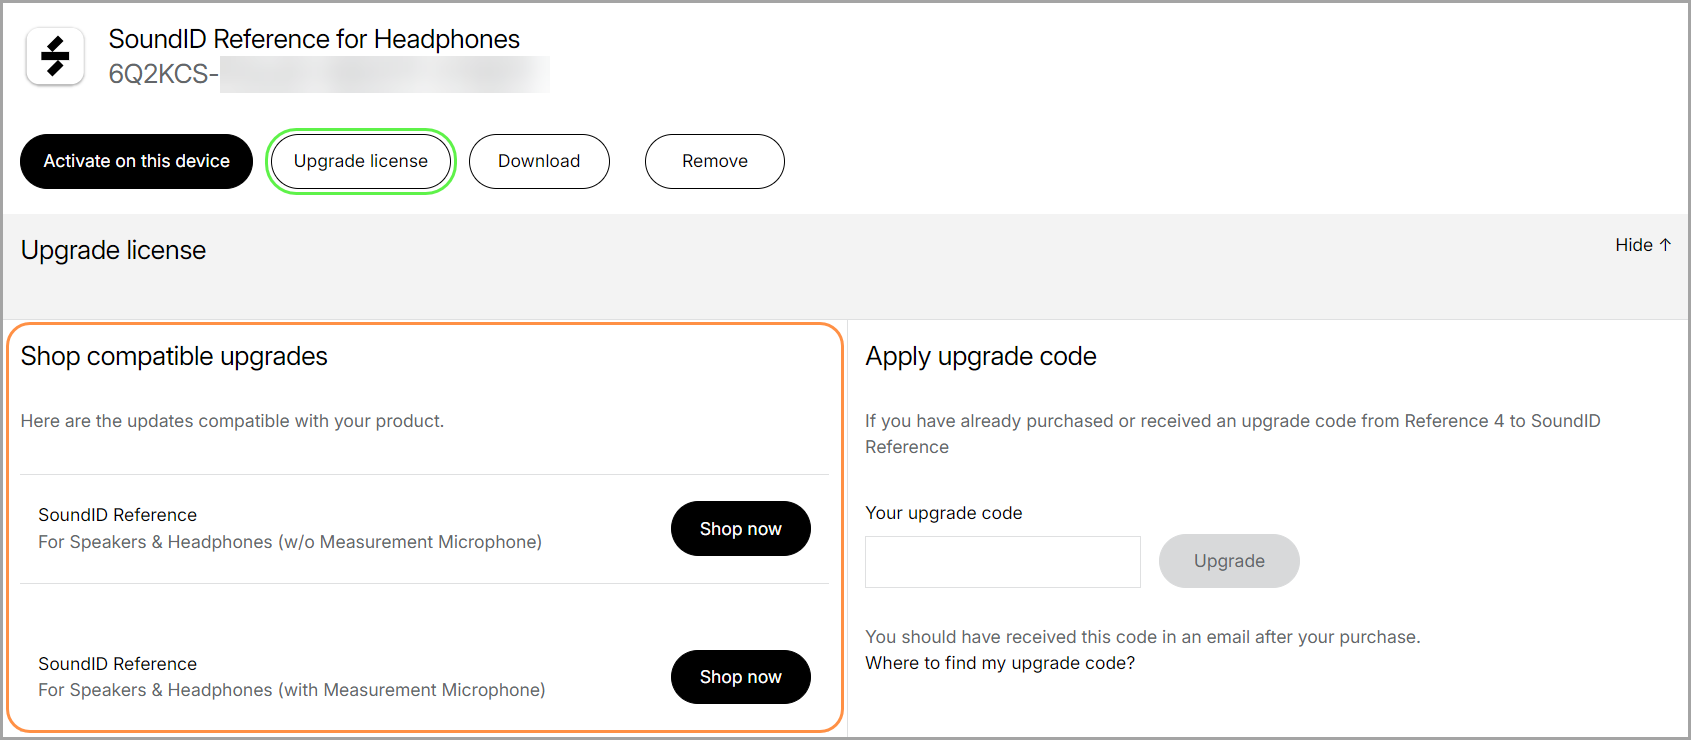Image resolution: width=1691 pixels, height=740 pixels.
Task: Focus the Your upgrade code input field
Action: [1003, 562]
